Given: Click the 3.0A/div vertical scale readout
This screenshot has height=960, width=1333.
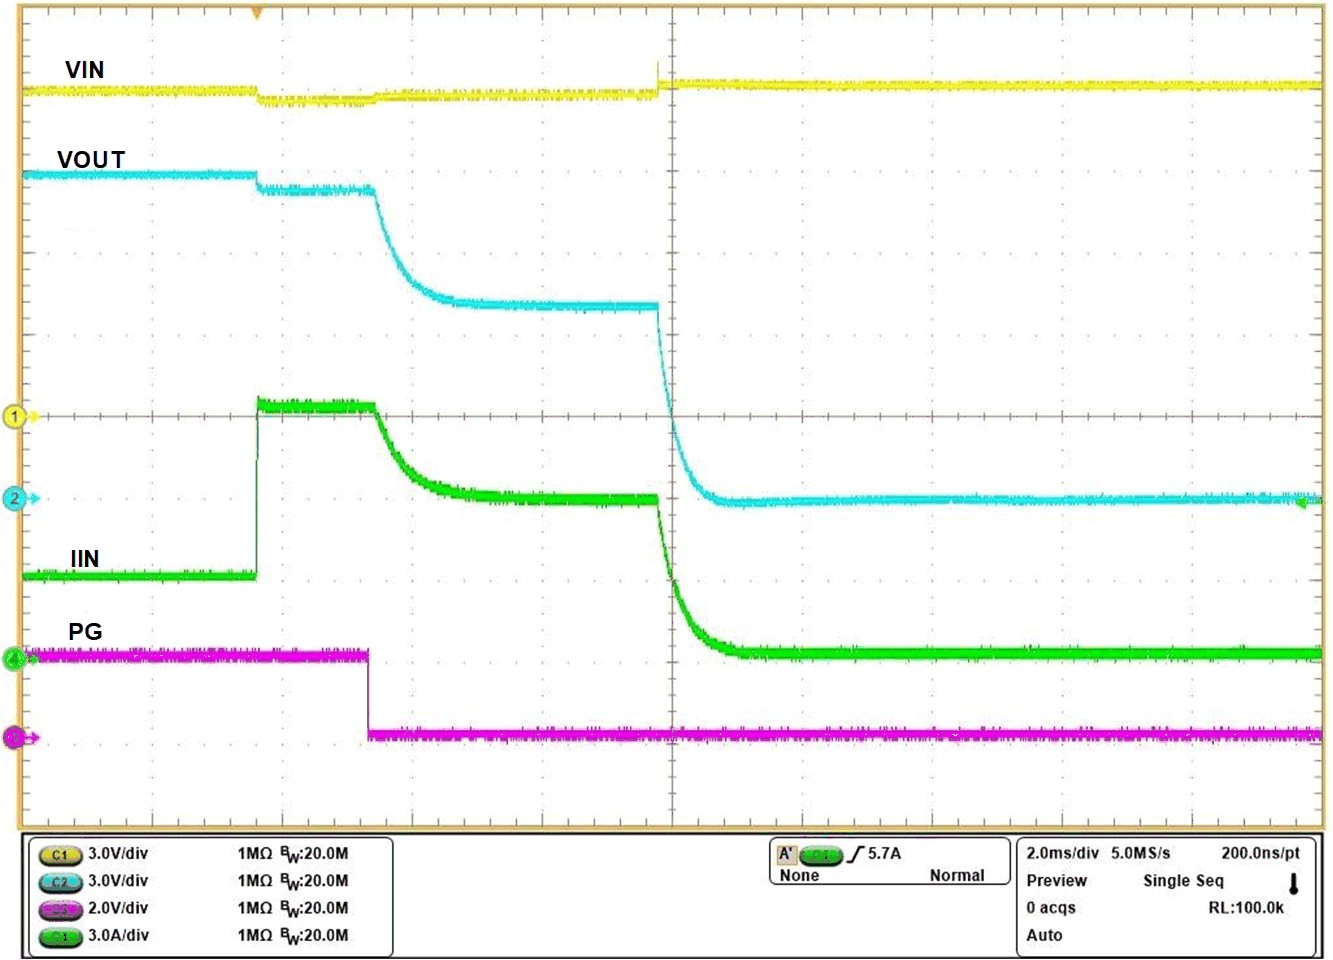Looking at the screenshot, I should tap(118, 936).
